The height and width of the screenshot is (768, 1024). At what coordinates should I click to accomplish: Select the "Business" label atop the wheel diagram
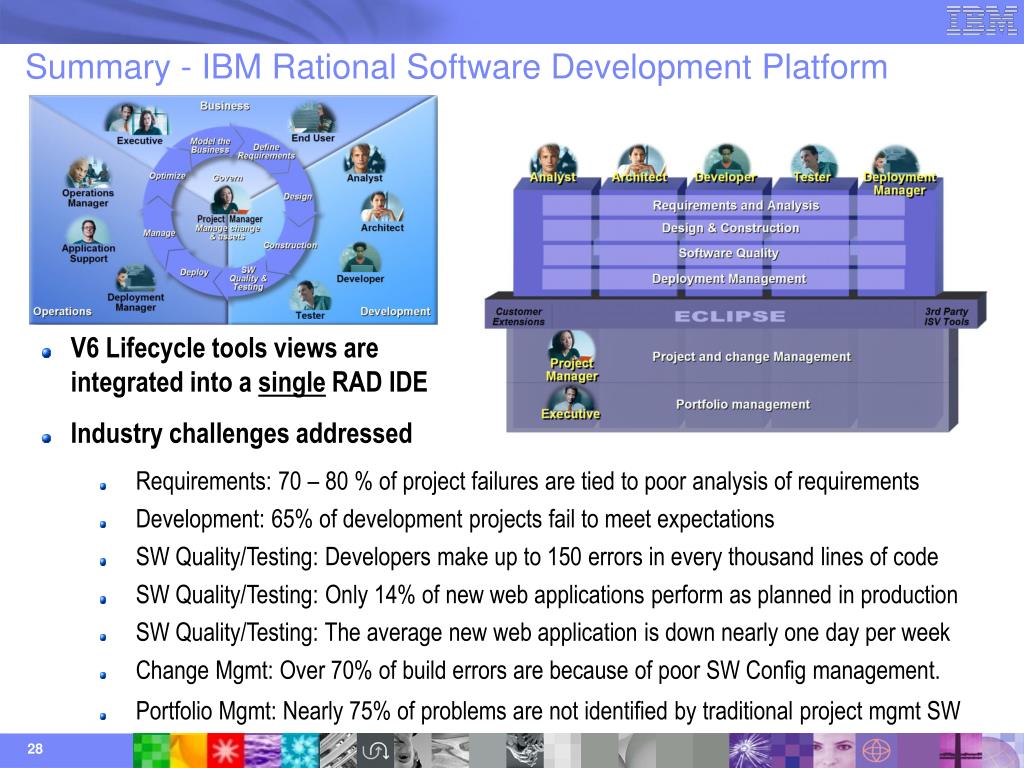click(225, 106)
